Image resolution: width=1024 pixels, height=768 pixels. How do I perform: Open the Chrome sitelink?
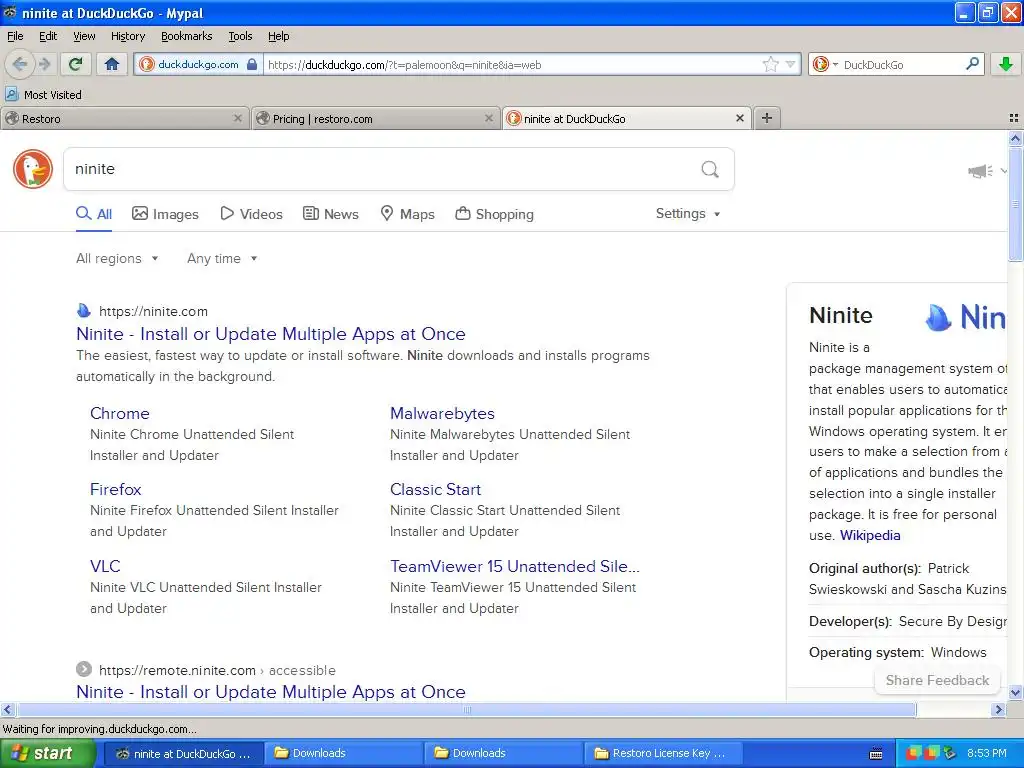pos(120,413)
